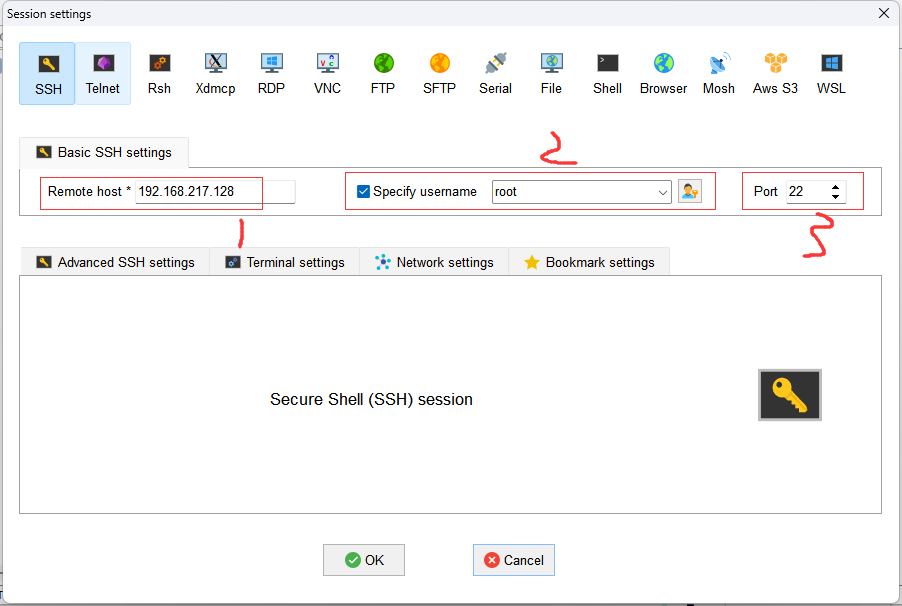Open the Network settings tab

(x=434, y=262)
